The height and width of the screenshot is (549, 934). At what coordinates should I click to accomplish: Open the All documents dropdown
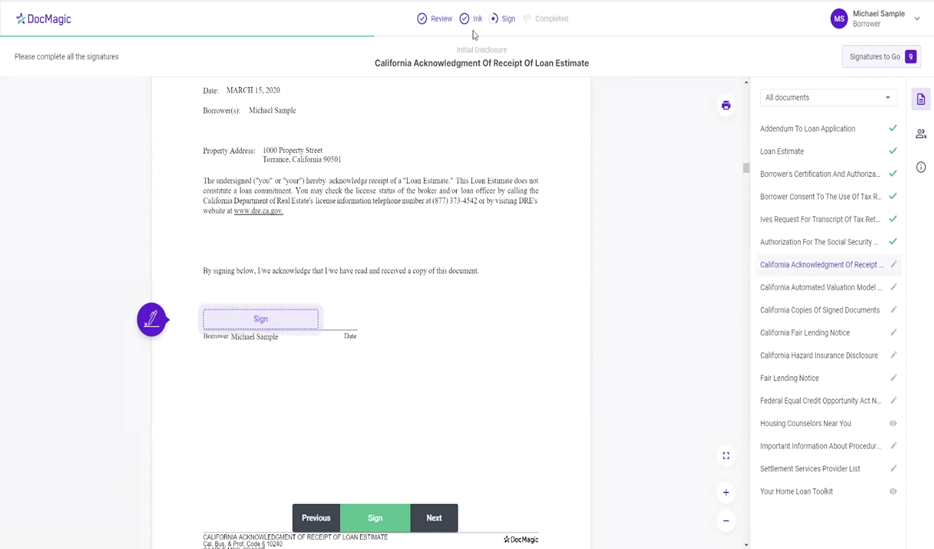(828, 98)
